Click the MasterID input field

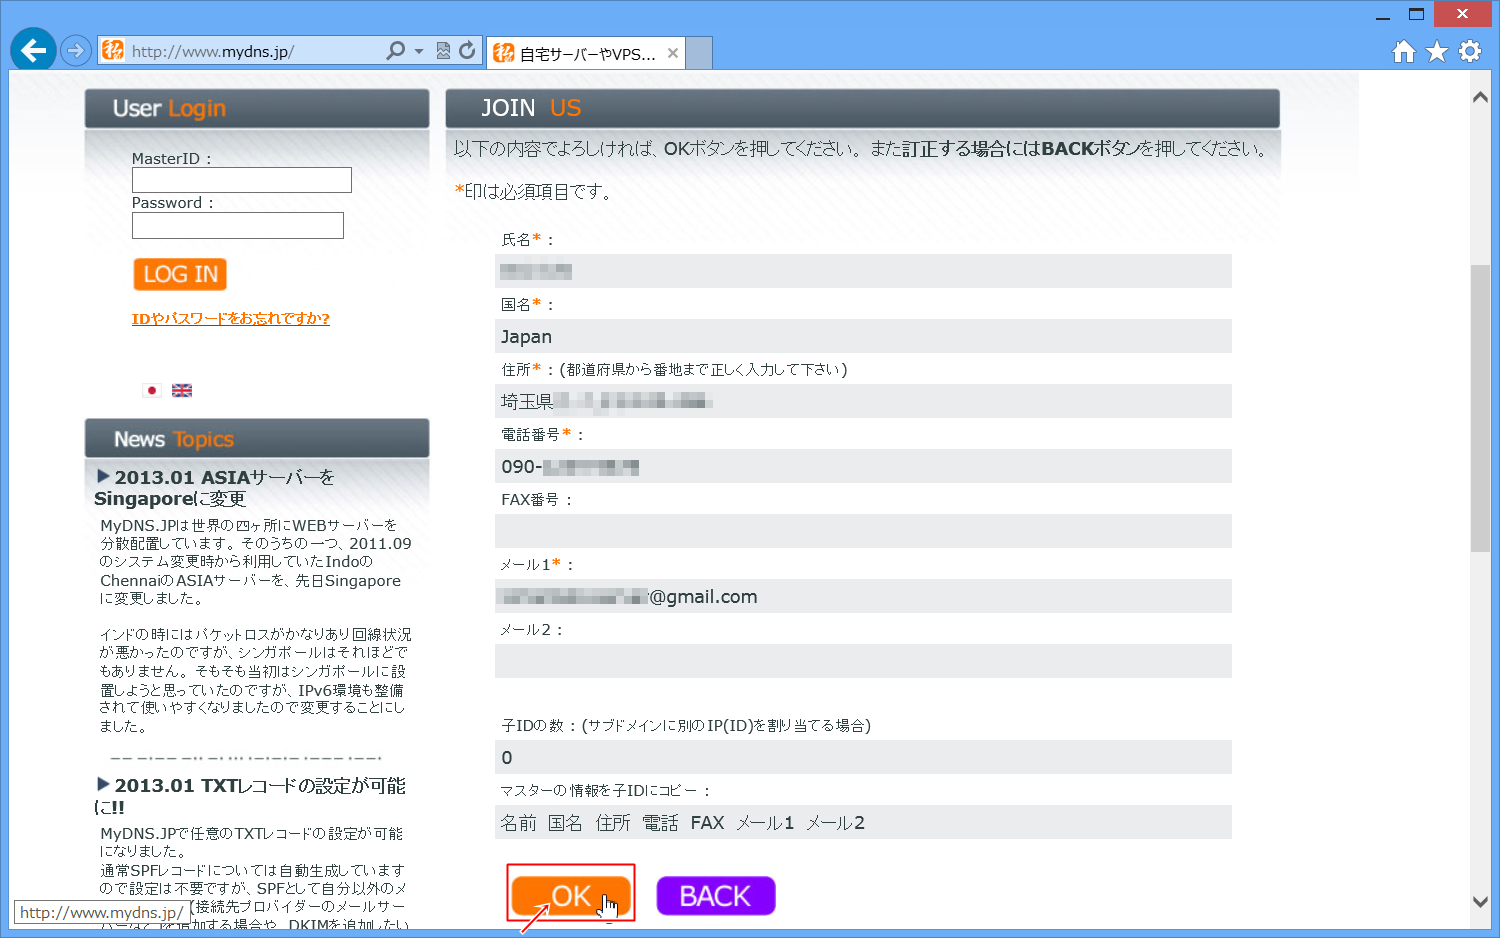click(x=242, y=180)
